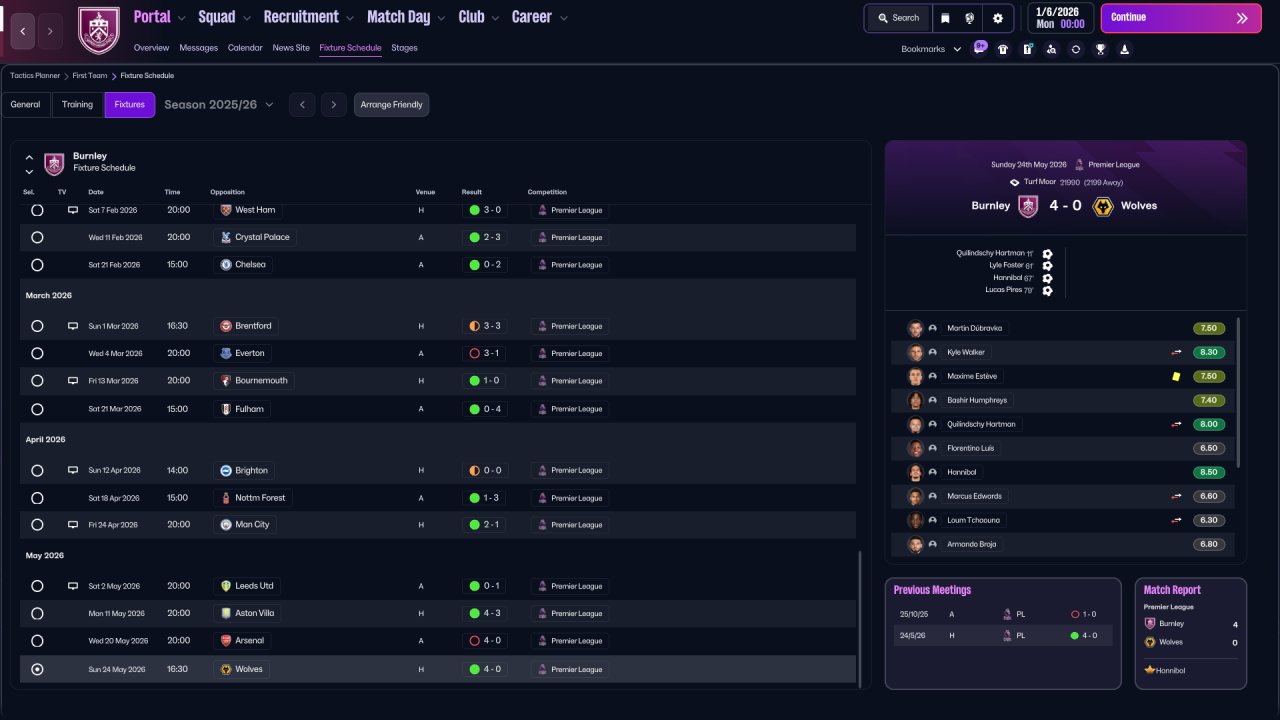Open the Portal dropdown menu
1280x720 pixels.
pos(160,17)
